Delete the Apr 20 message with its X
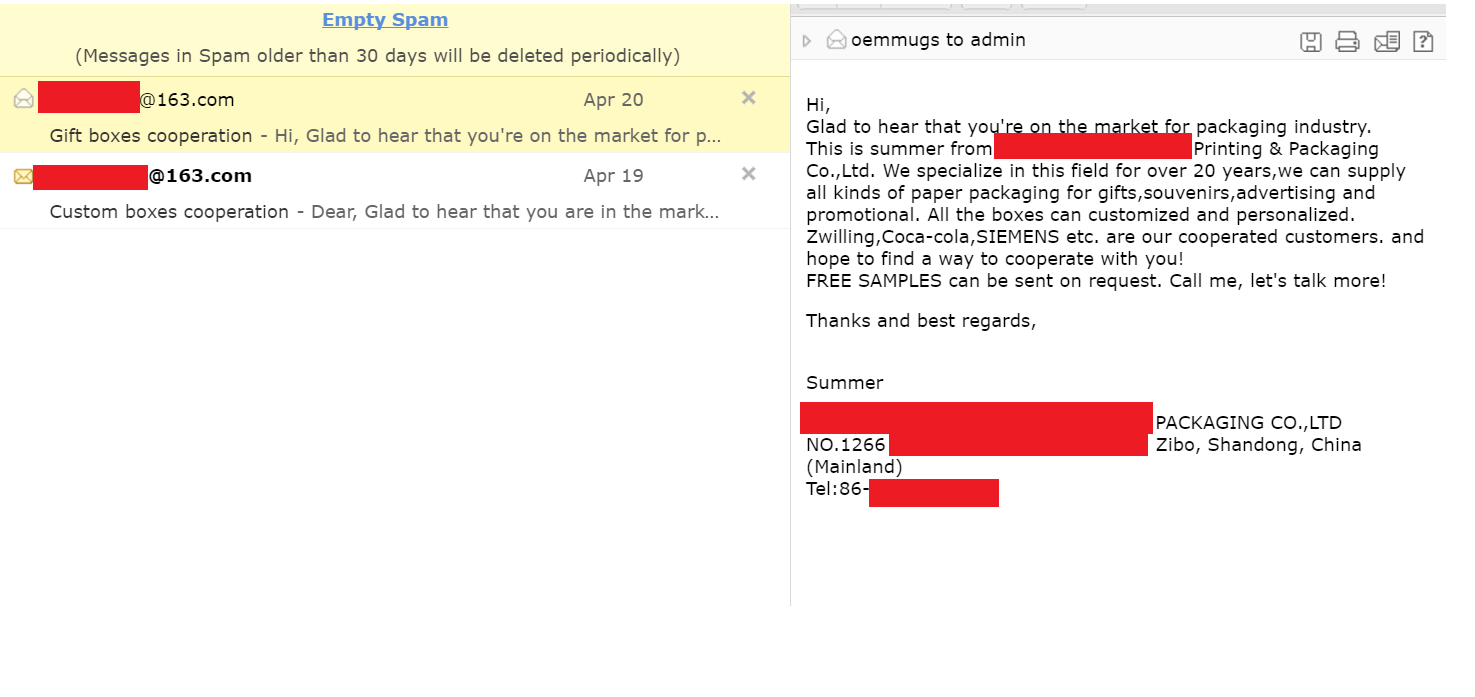The image size is (1475, 697). click(x=748, y=98)
